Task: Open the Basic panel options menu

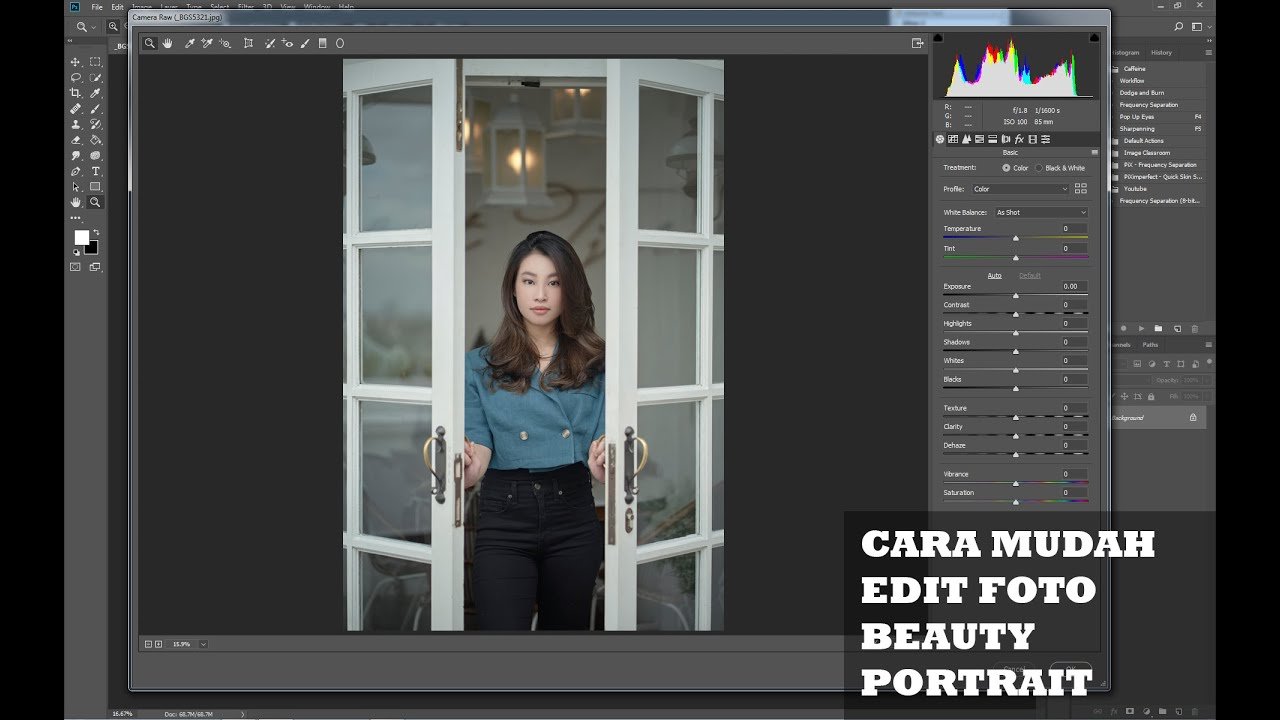Action: point(1094,152)
